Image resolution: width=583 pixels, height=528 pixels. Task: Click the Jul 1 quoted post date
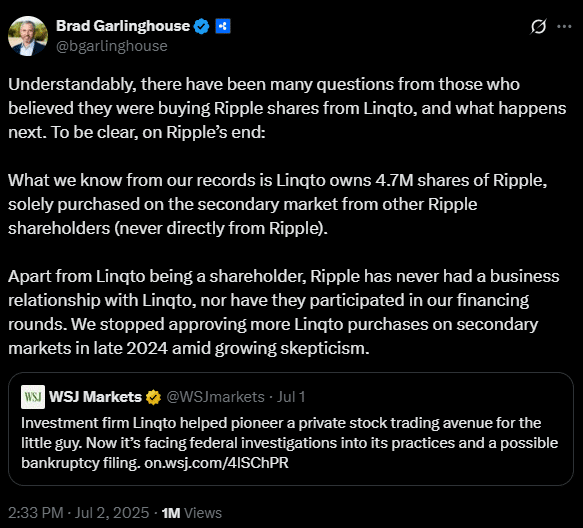(291, 397)
